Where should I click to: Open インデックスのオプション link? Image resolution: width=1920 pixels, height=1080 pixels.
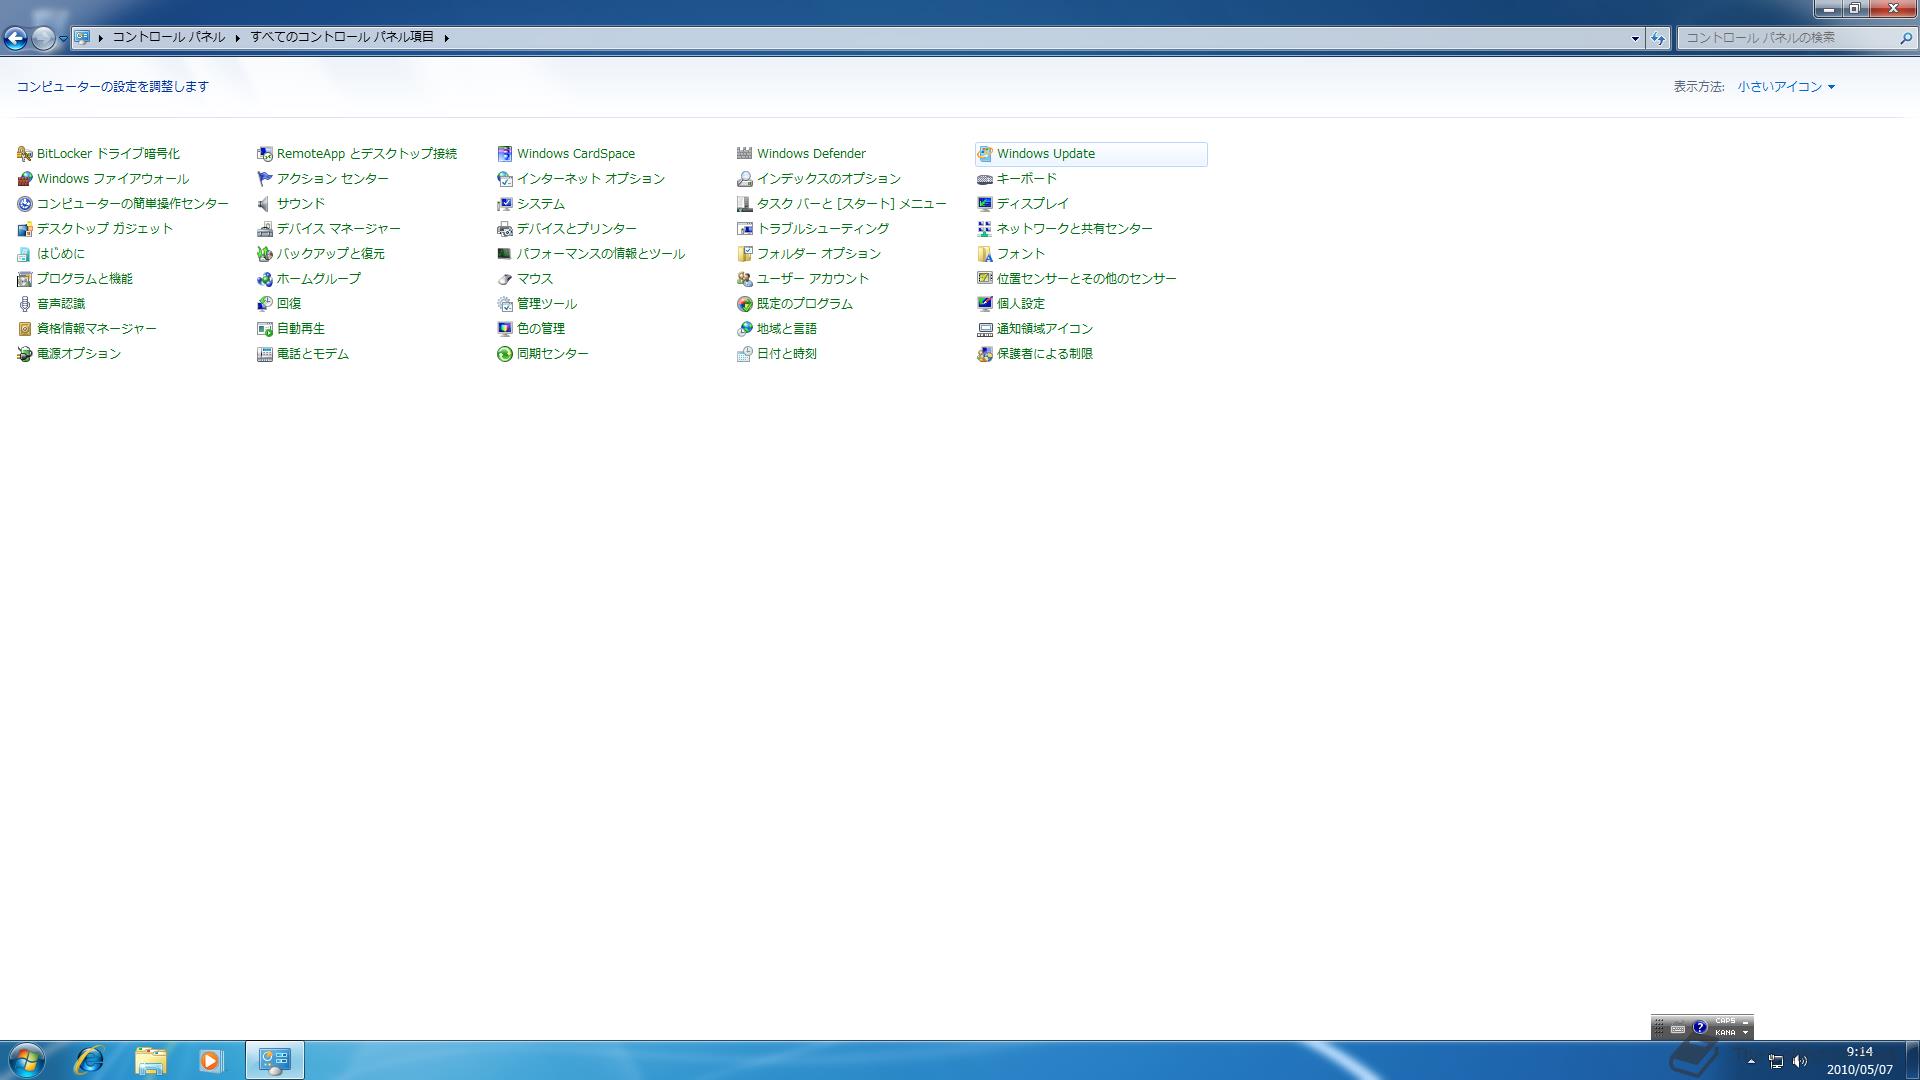point(829,179)
